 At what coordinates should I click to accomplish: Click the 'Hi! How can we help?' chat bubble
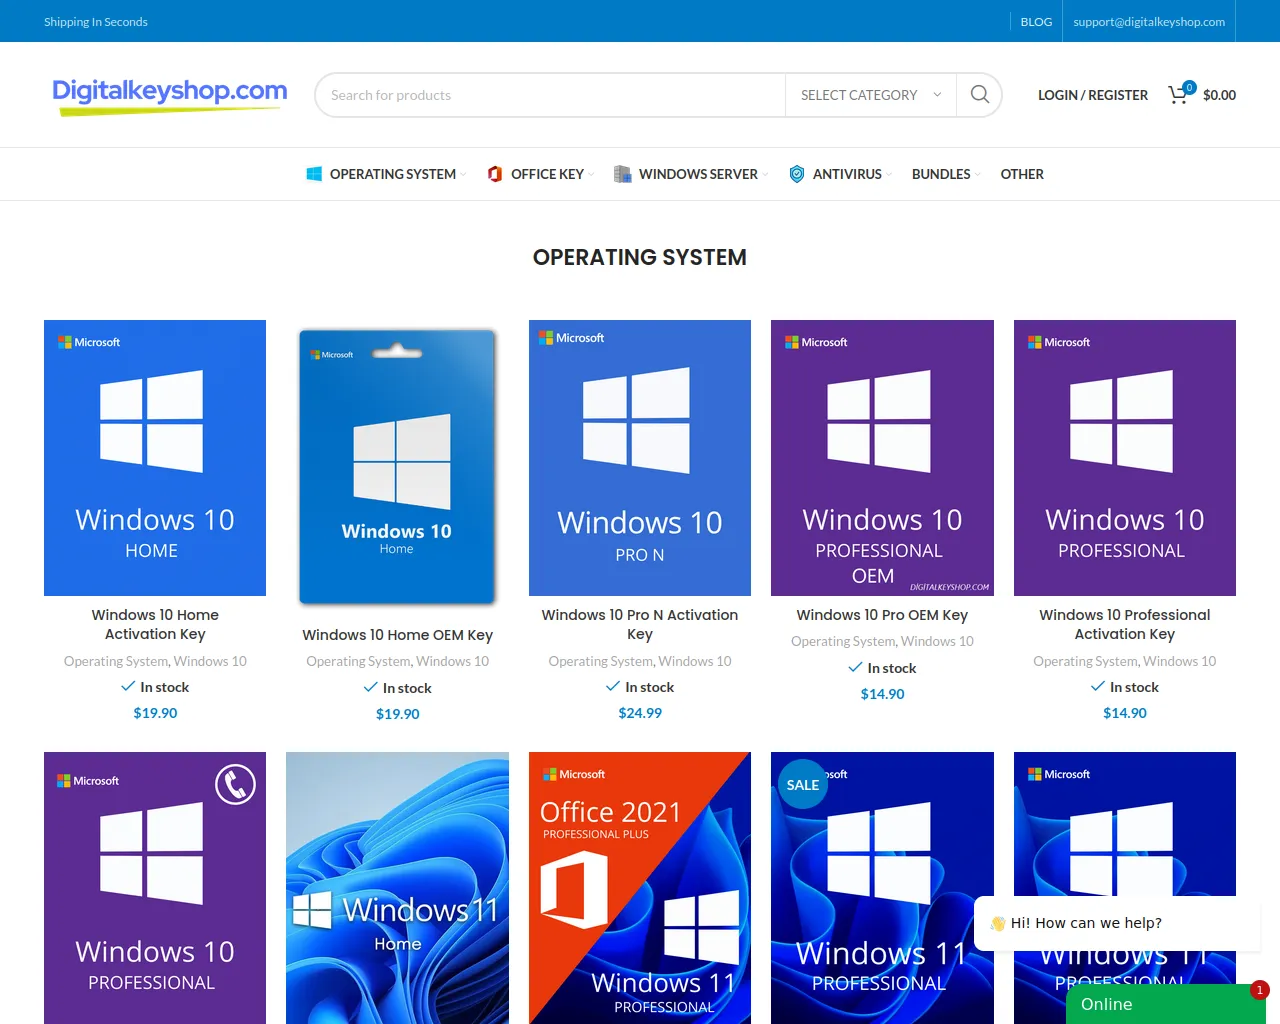click(x=1117, y=923)
